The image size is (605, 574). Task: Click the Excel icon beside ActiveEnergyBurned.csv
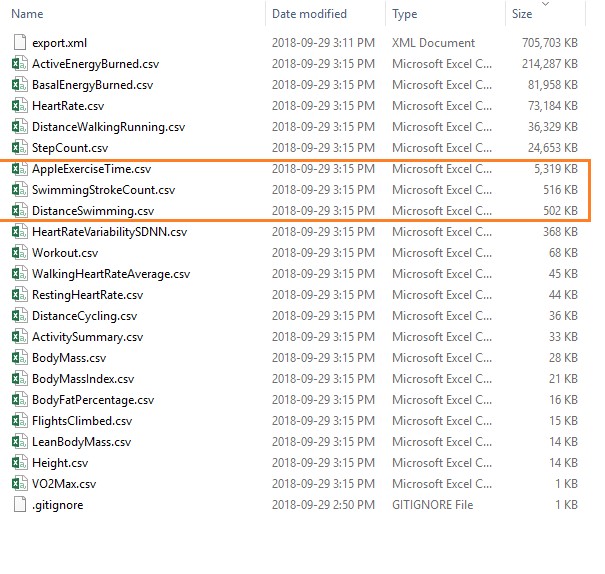(x=20, y=63)
